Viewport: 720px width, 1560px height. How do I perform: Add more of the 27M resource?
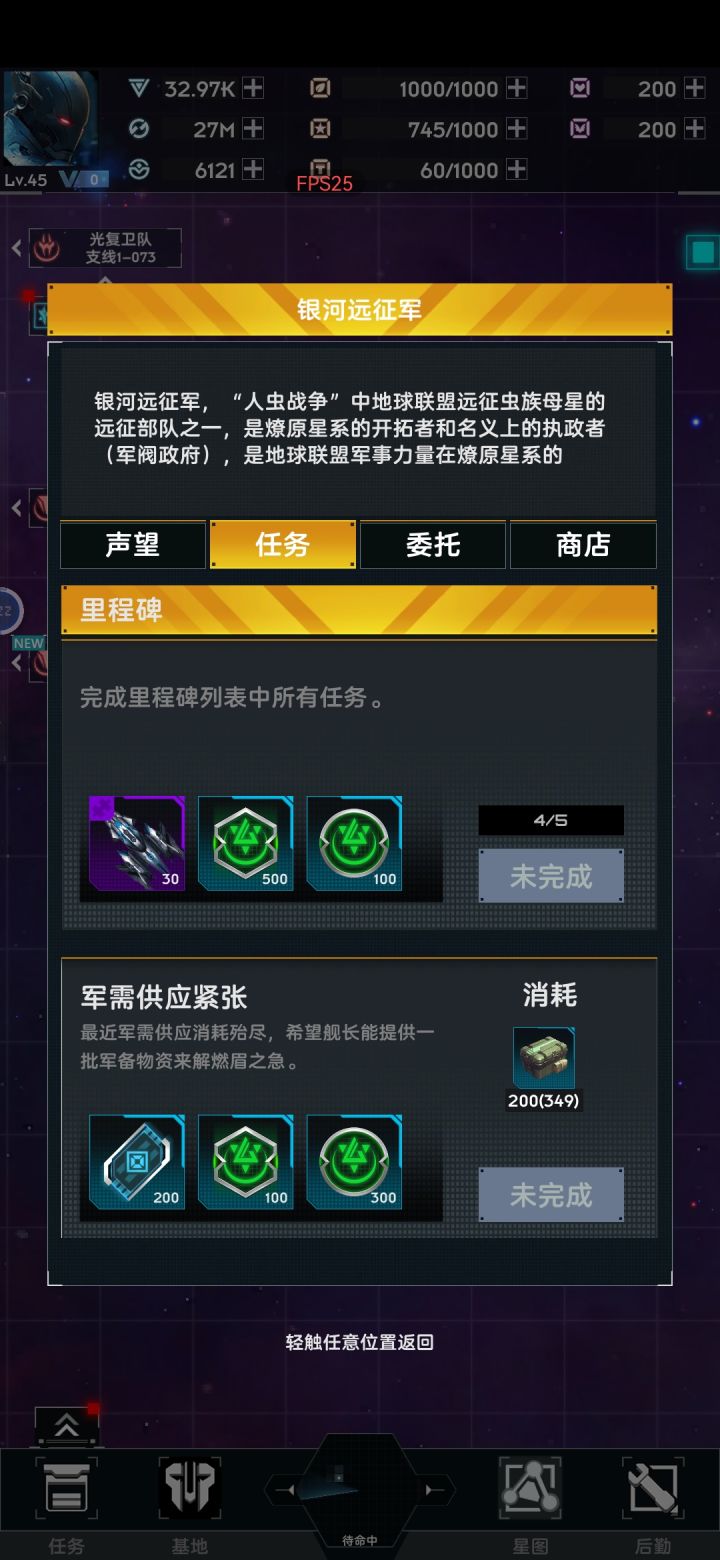click(254, 128)
